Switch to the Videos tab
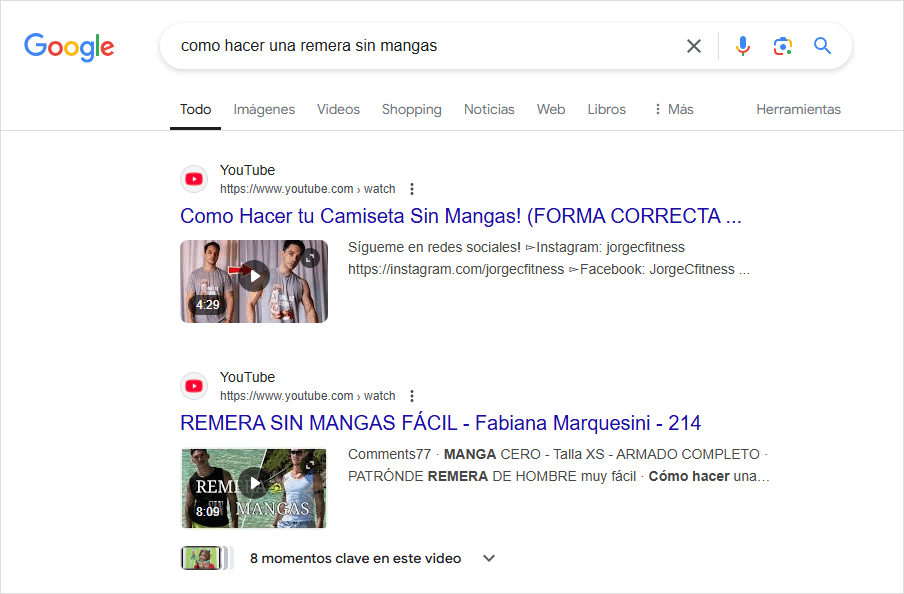904x594 pixels. [338, 109]
